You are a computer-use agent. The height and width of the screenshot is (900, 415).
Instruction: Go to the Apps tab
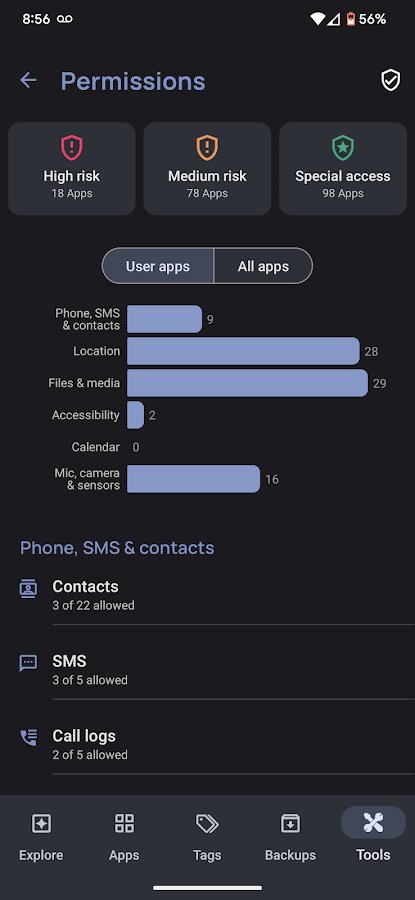(124, 836)
